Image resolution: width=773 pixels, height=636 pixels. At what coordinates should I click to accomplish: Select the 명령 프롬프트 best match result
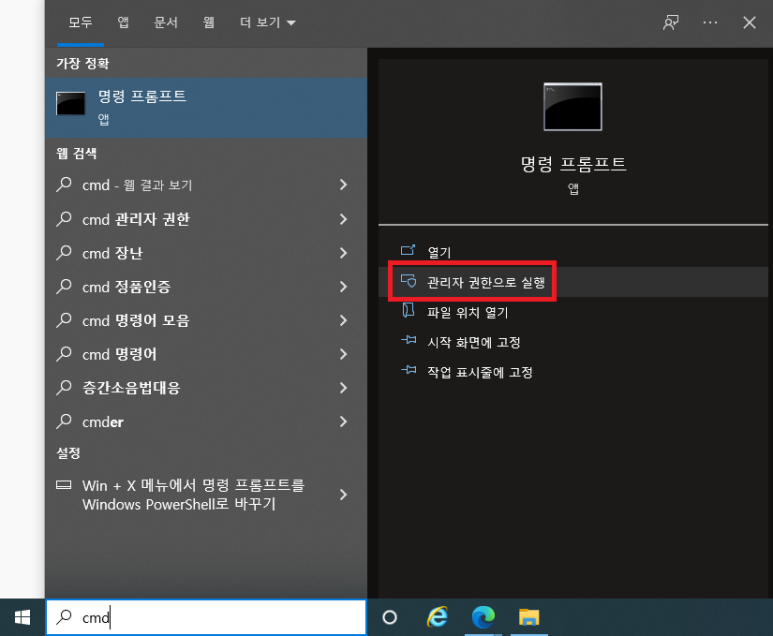click(x=206, y=107)
